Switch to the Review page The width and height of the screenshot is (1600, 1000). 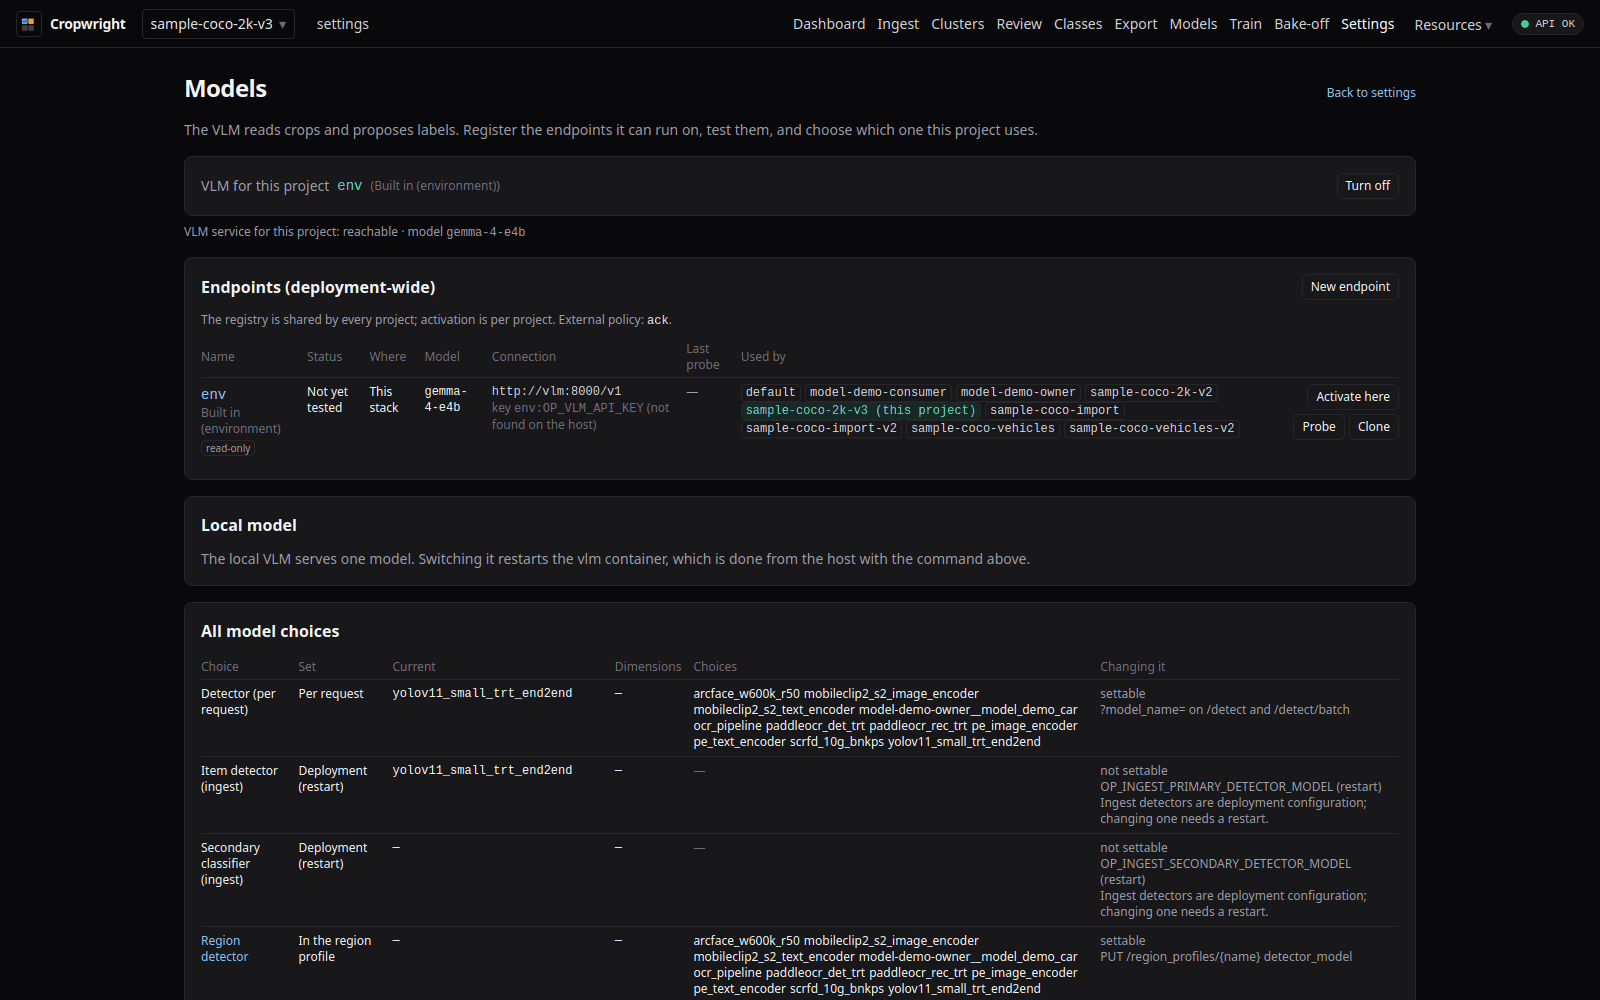[x=1019, y=24]
